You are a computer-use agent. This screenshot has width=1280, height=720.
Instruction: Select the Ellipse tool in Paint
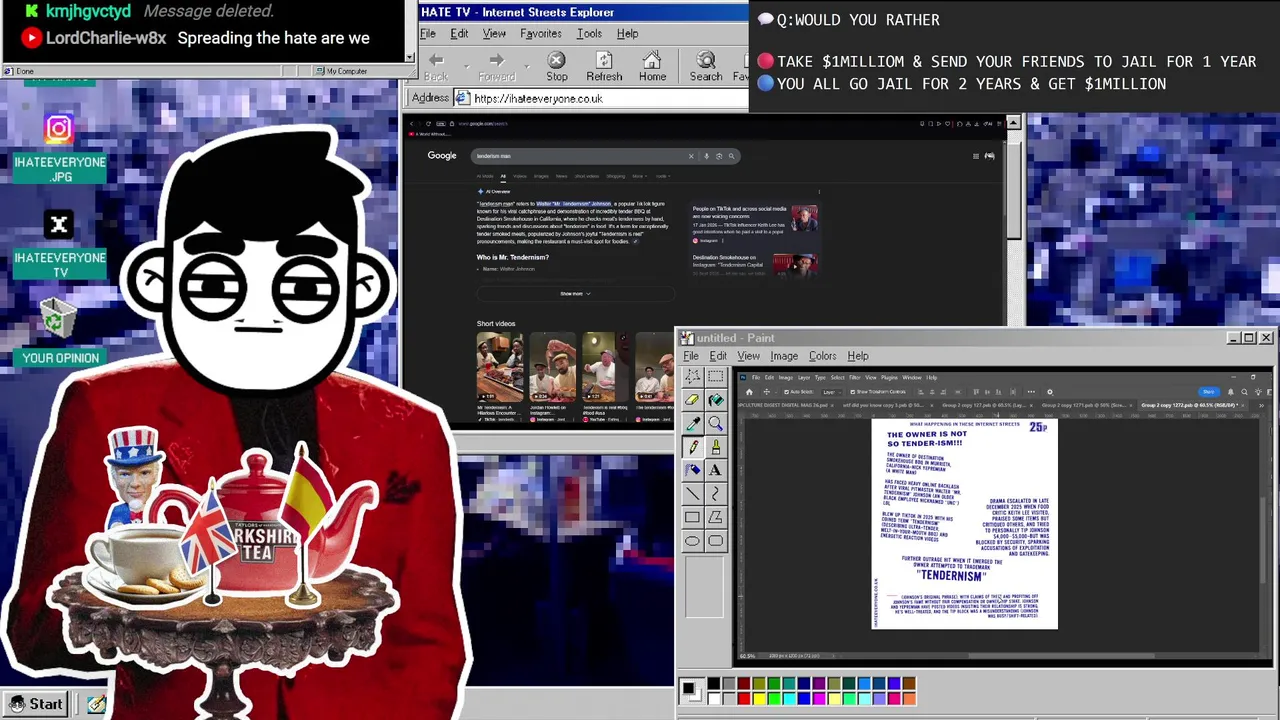pos(692,541)
